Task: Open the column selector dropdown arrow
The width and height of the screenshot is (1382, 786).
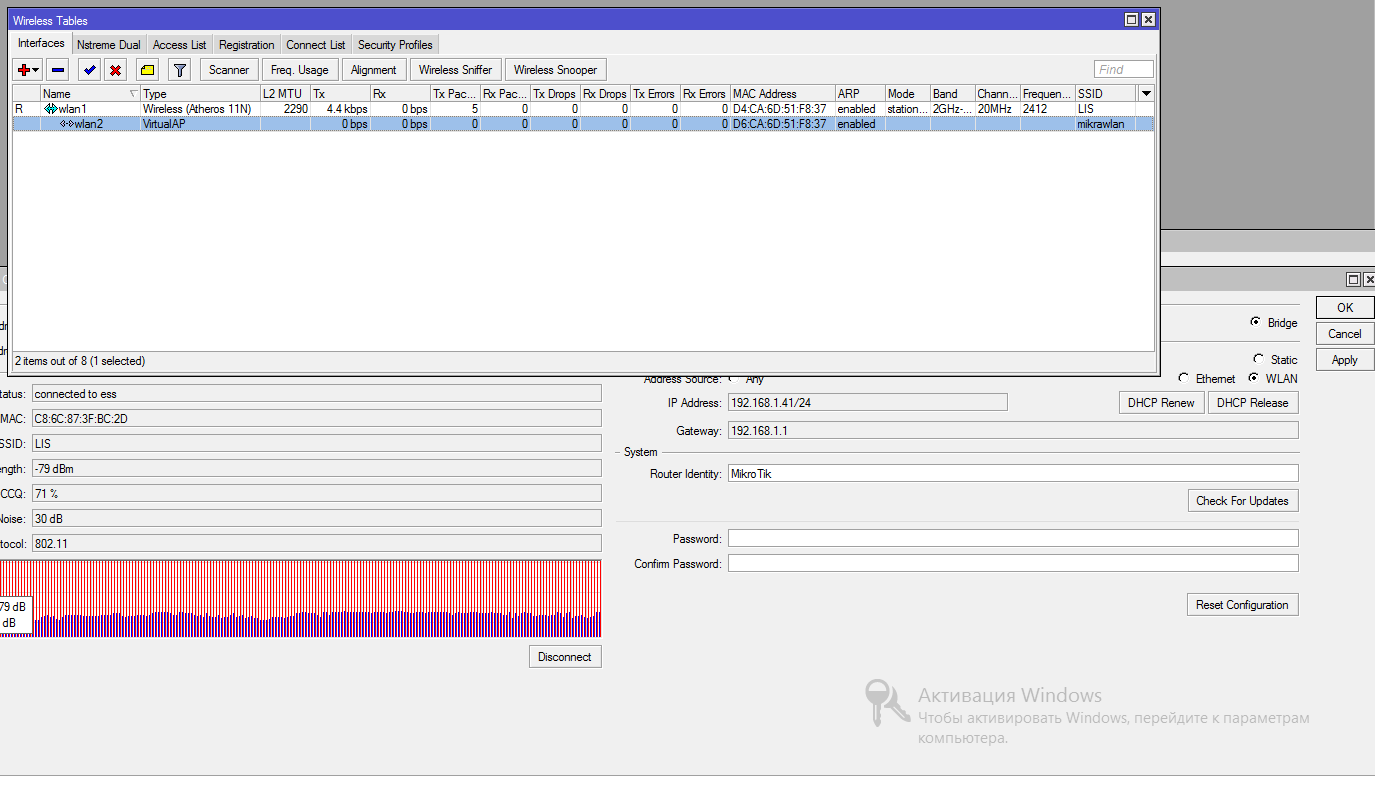Action: click(x=1146, y=93)
